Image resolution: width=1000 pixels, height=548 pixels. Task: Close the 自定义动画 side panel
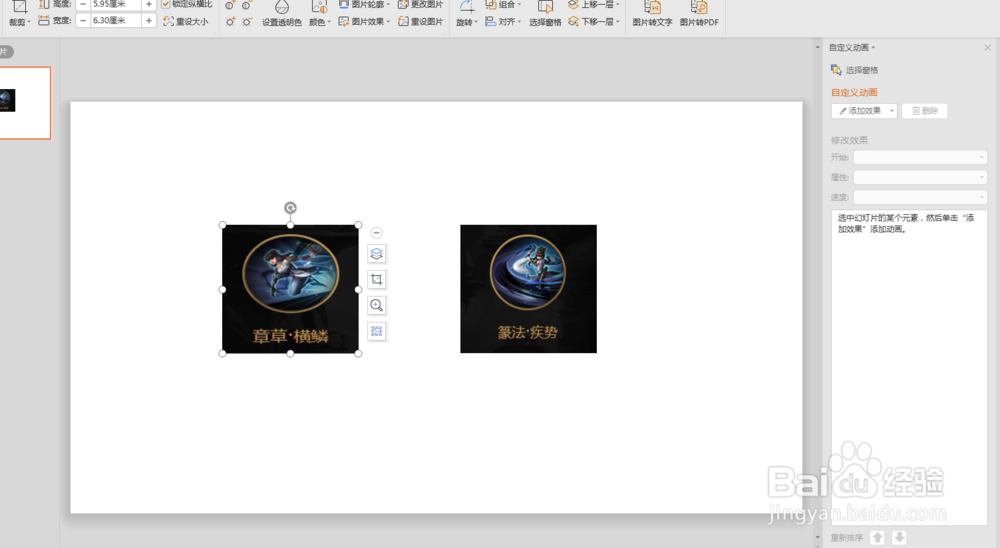pyautogui.click(x=987, y=48)
